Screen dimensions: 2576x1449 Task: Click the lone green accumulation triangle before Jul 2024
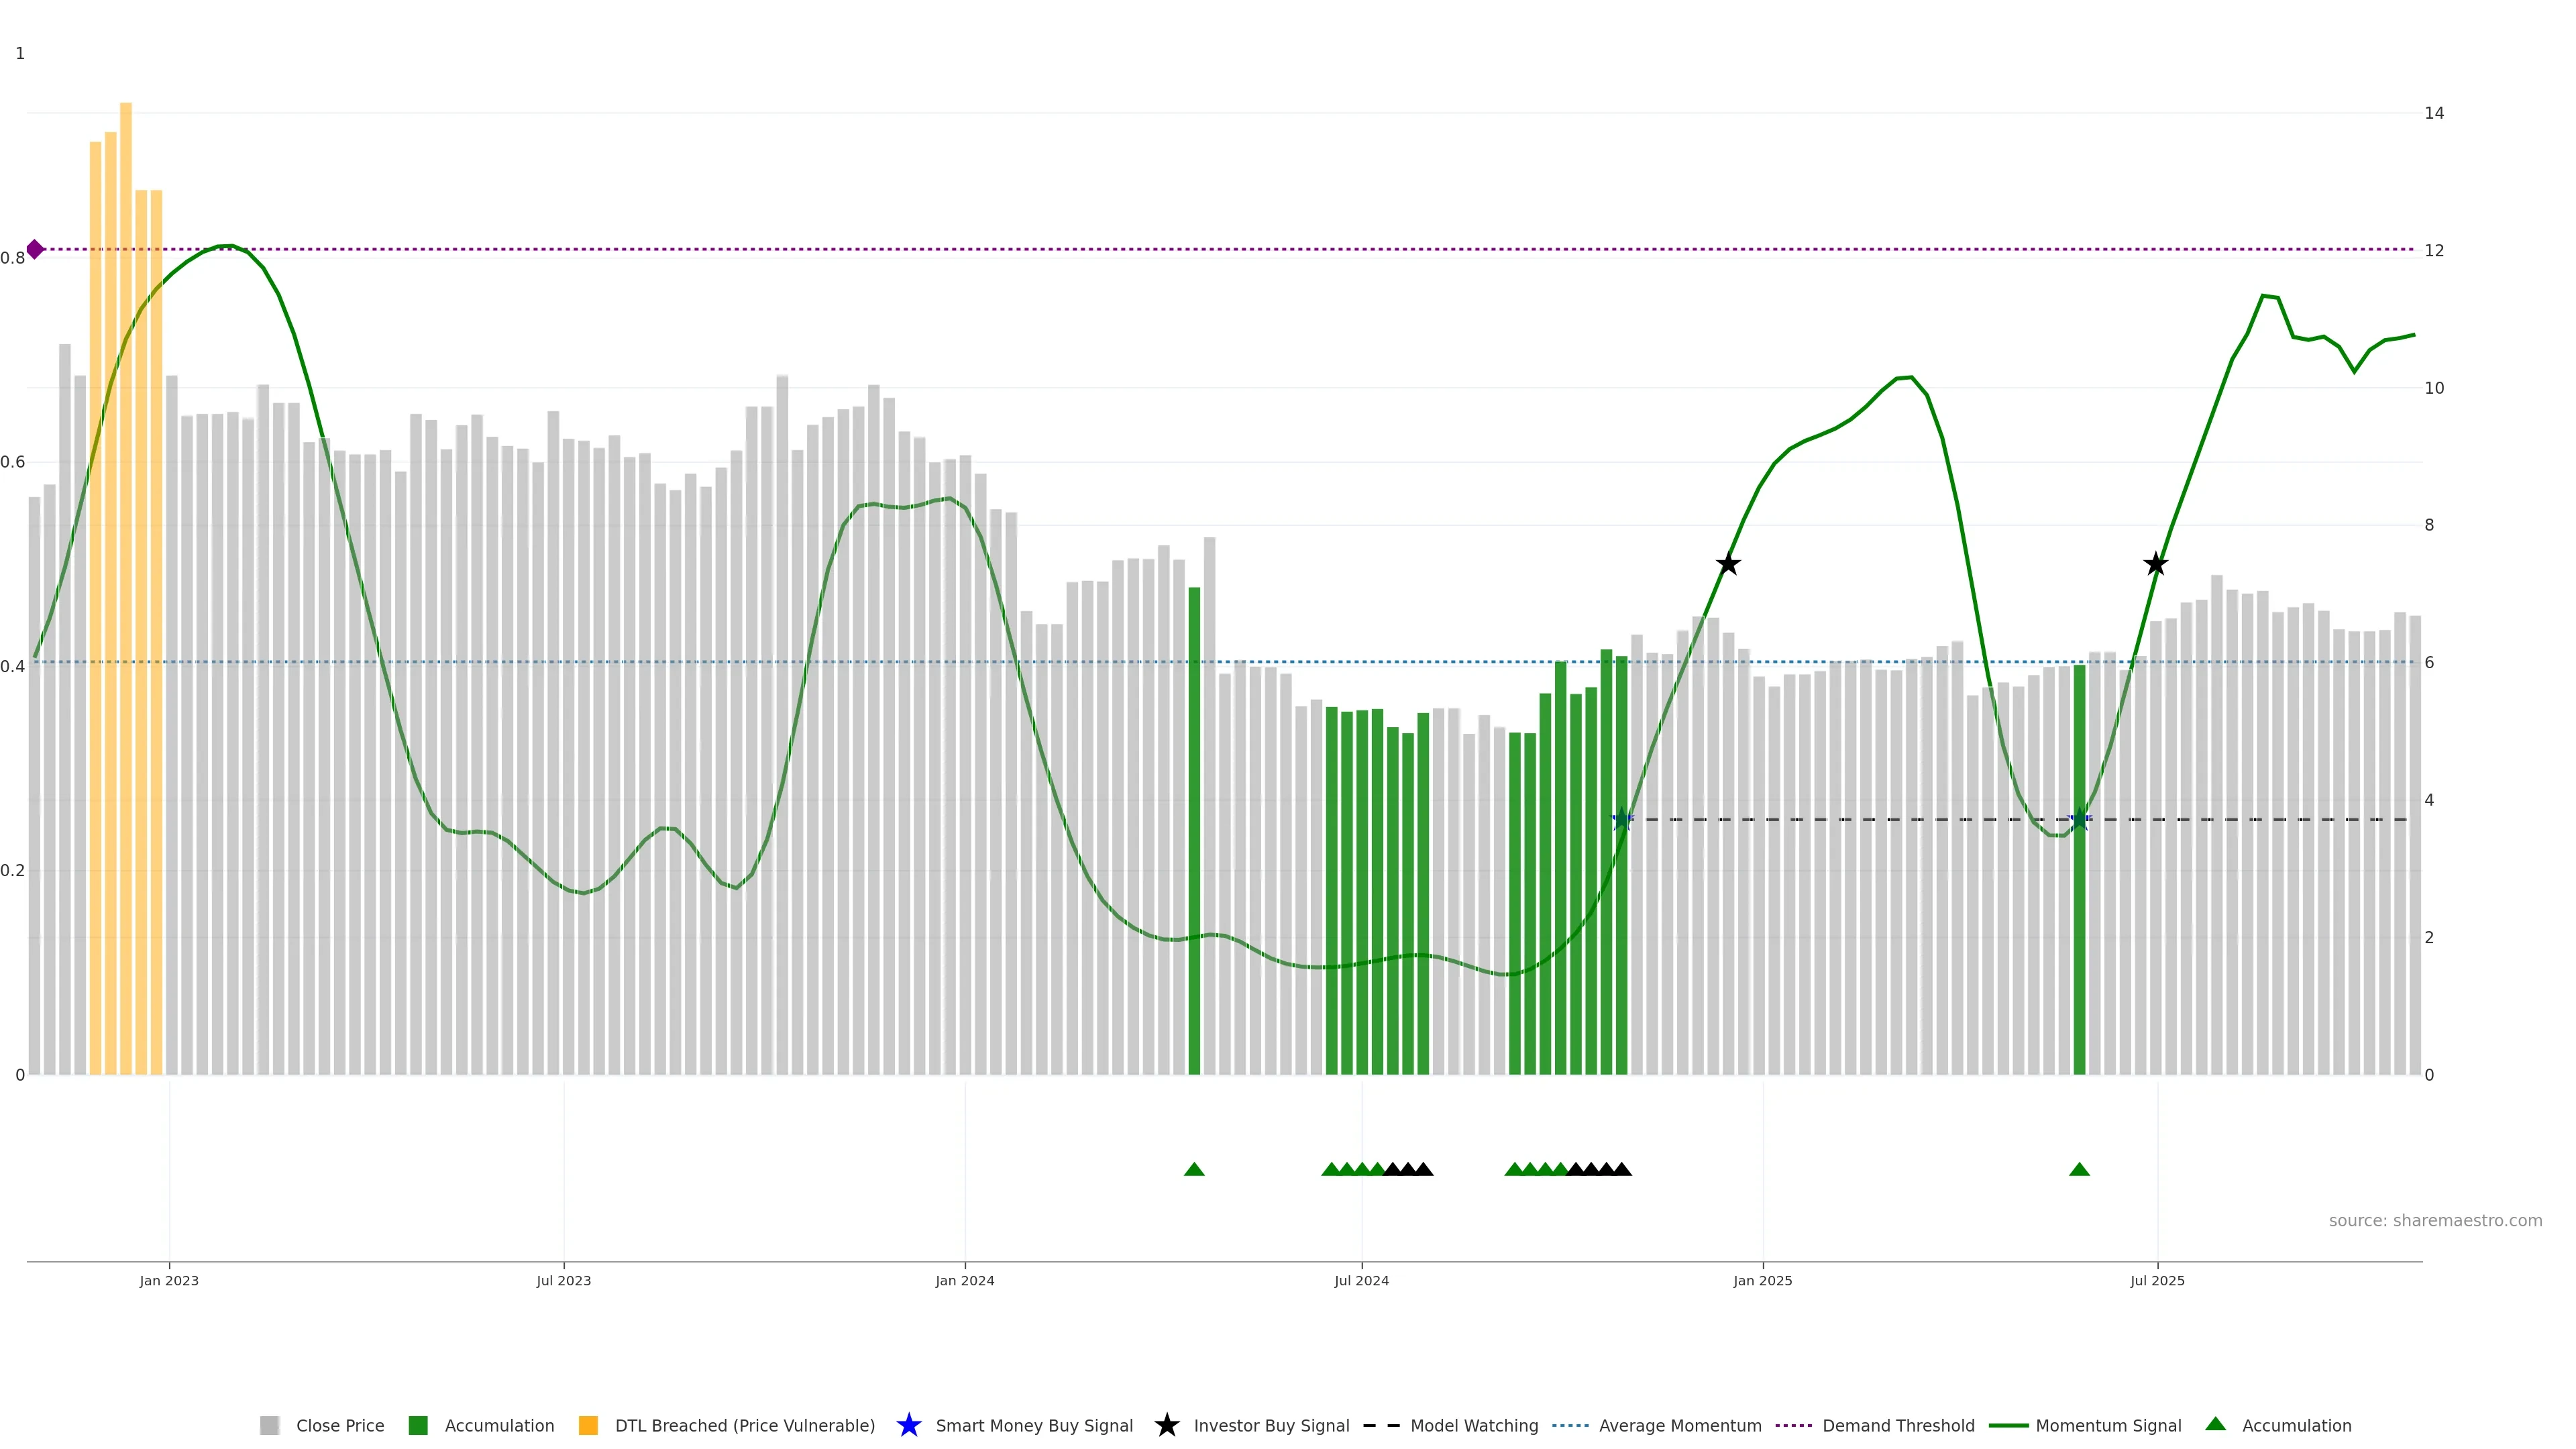[1194, 1169]
